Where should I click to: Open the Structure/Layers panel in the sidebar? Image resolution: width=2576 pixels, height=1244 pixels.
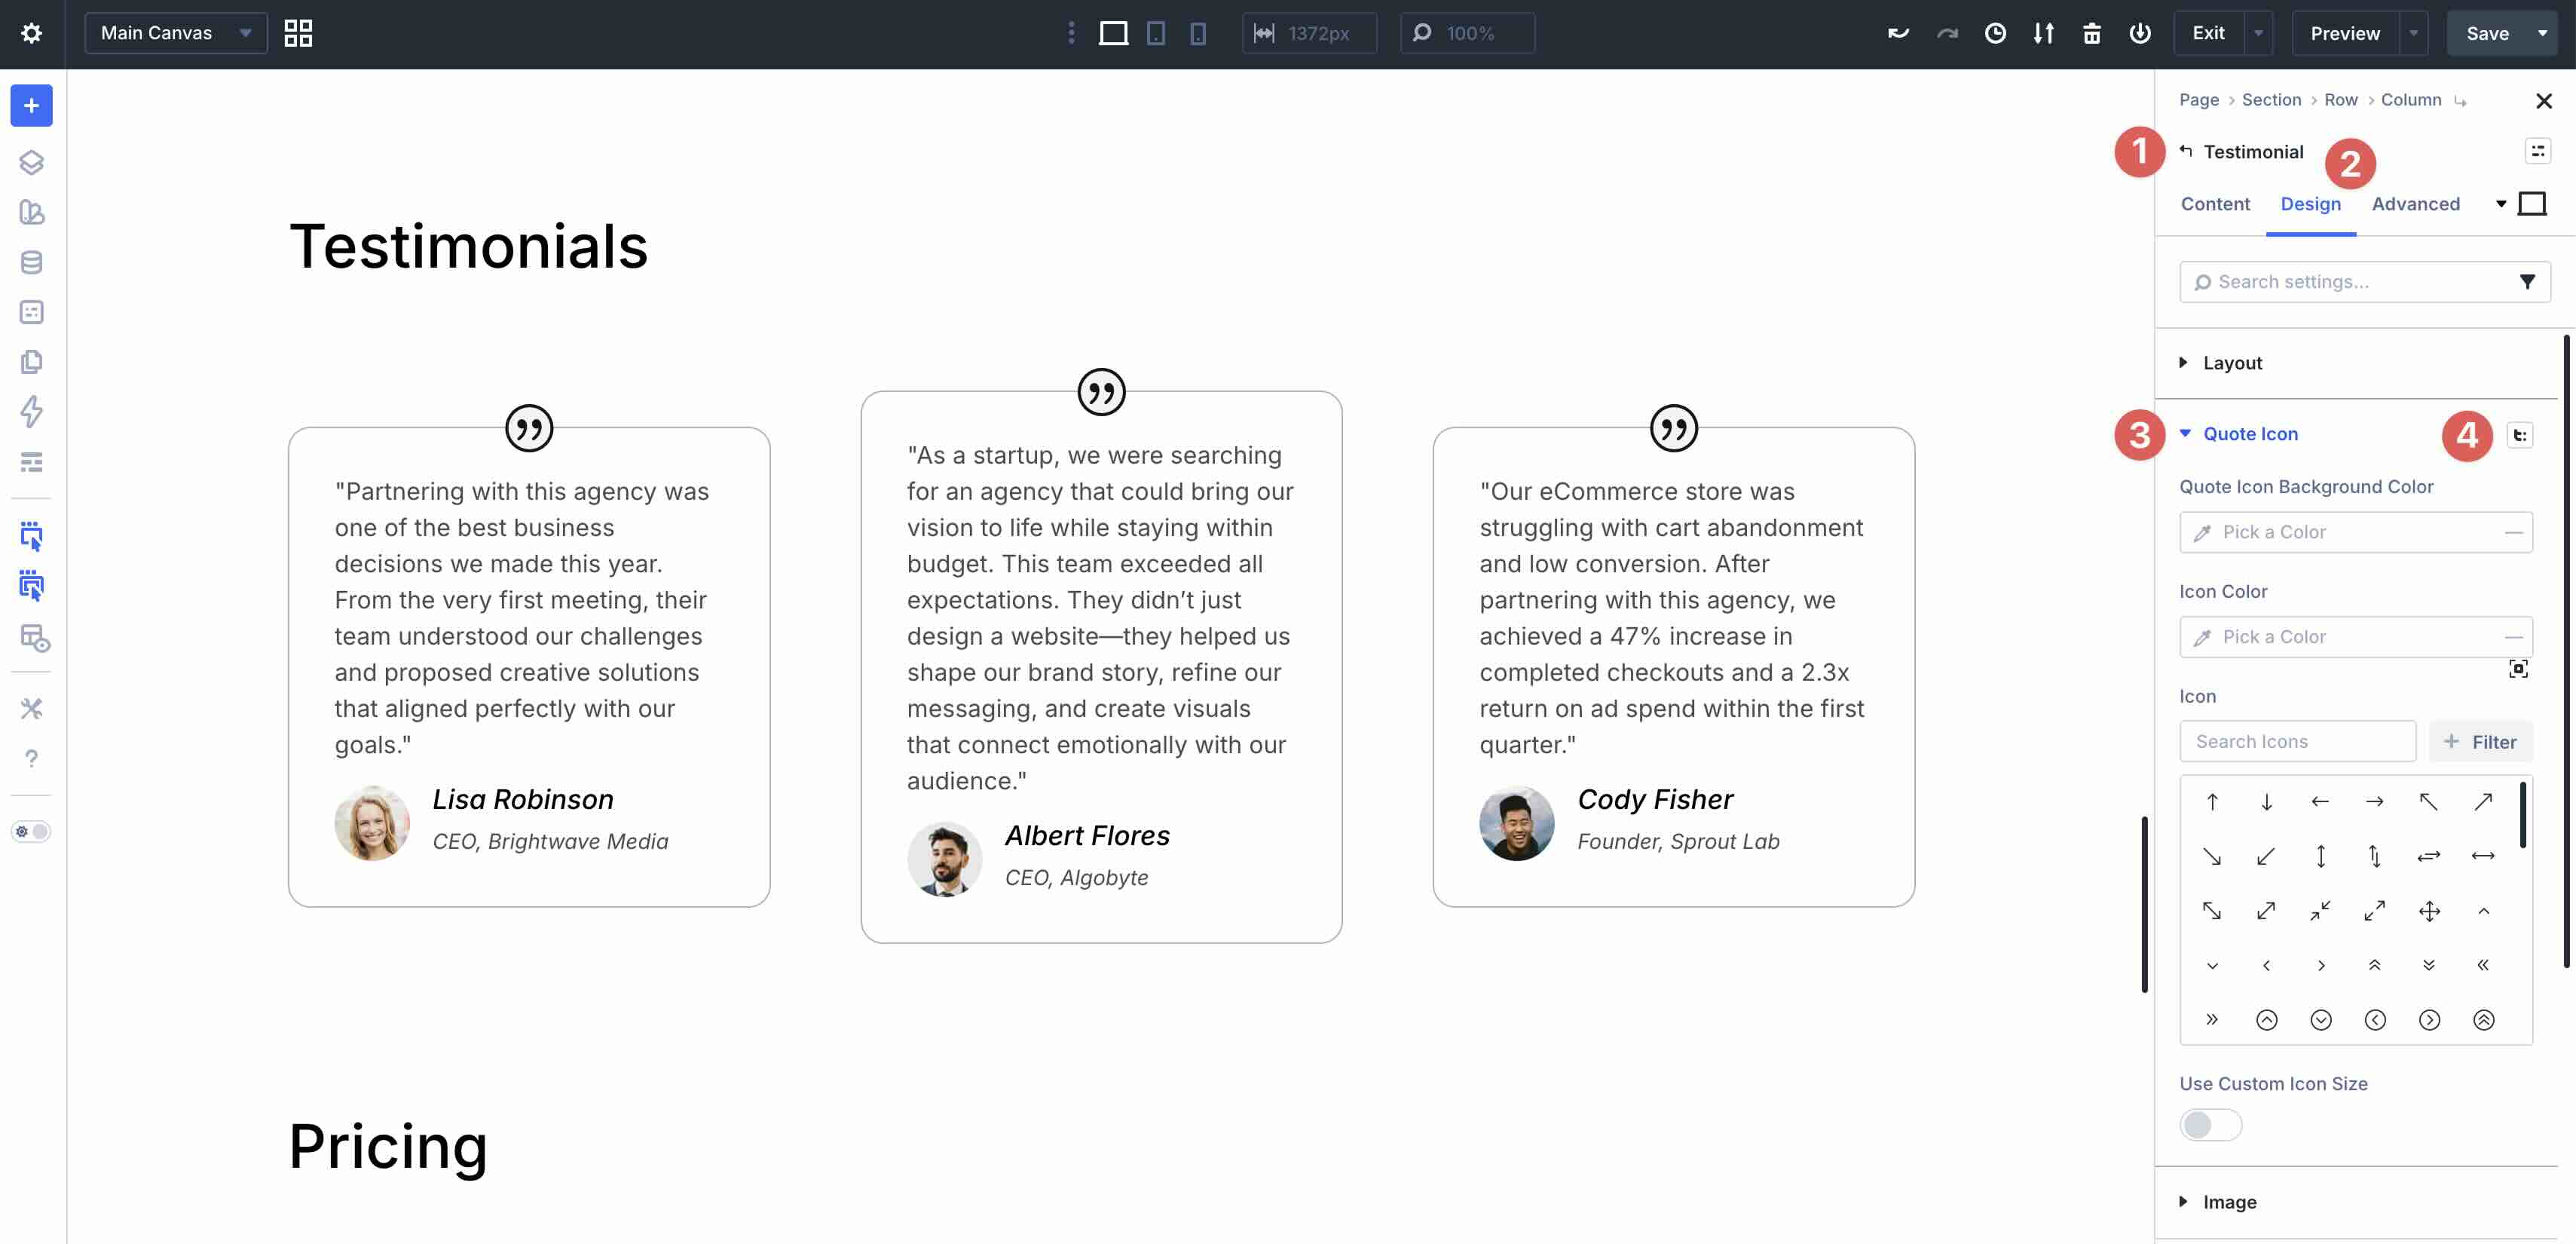pyautogui.click(x=31, y=162)
